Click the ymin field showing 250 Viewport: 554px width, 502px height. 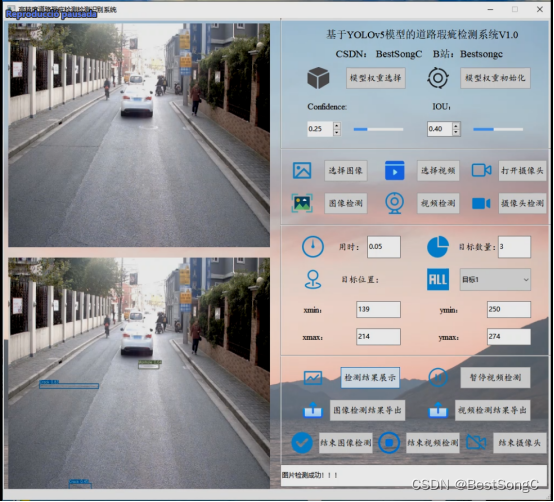[x=509, y=309]
